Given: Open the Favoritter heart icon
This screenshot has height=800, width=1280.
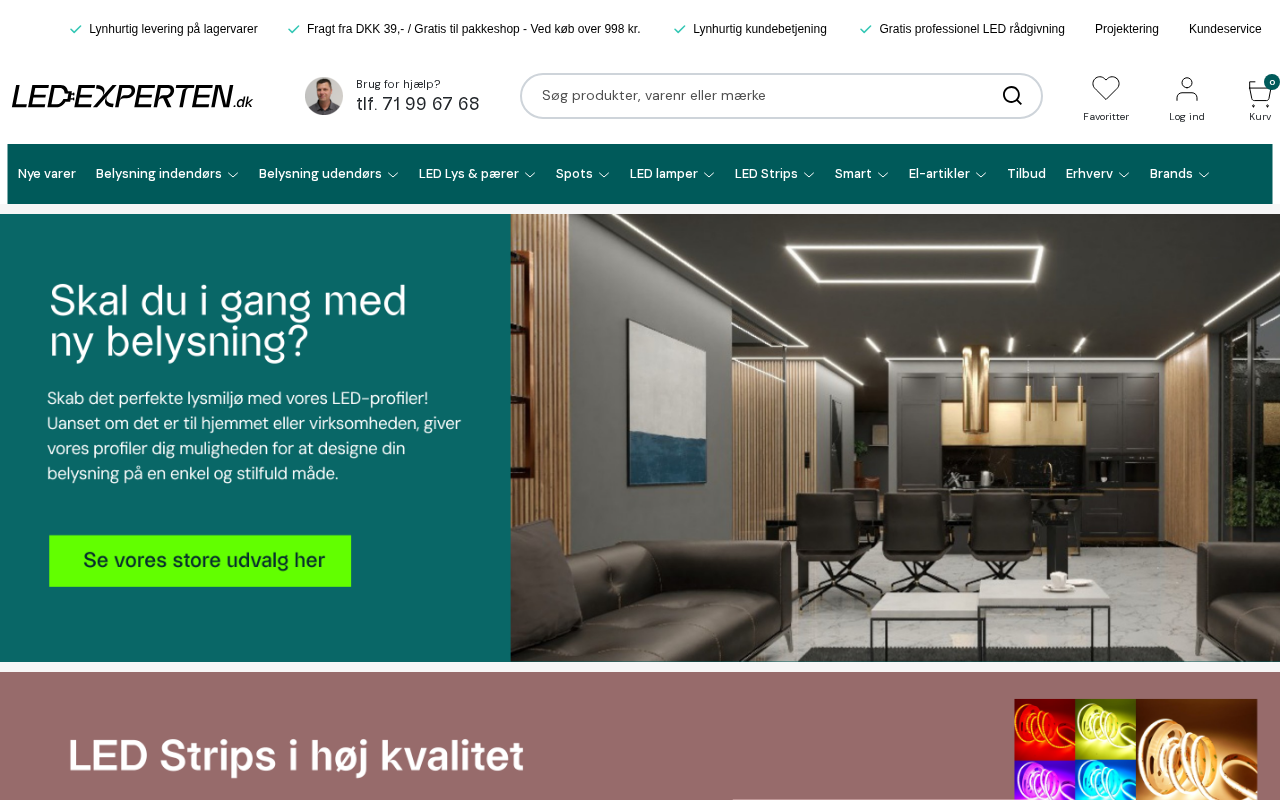Looking at the screenshot, I should click(x=1106, y=89).
